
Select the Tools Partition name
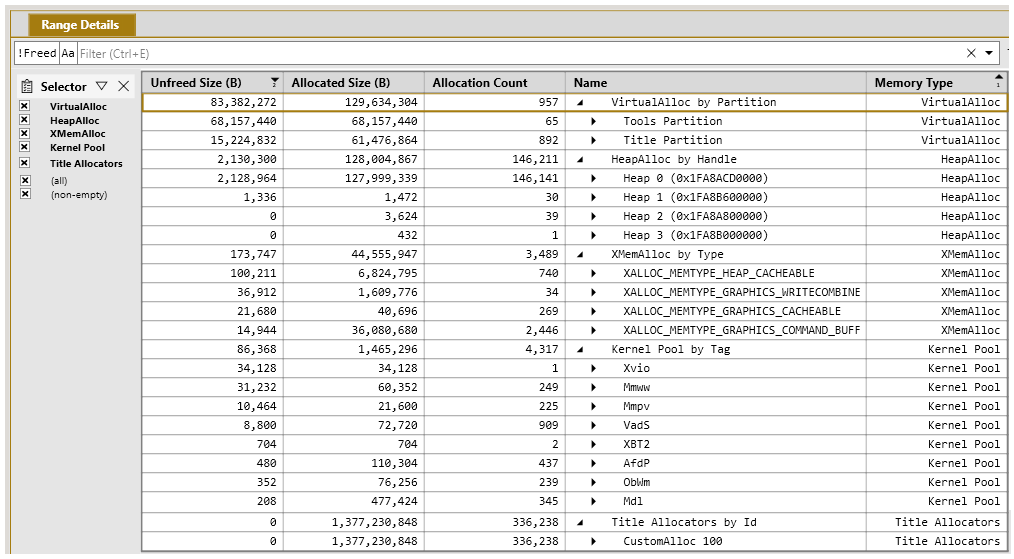click(x=673, y=121)
